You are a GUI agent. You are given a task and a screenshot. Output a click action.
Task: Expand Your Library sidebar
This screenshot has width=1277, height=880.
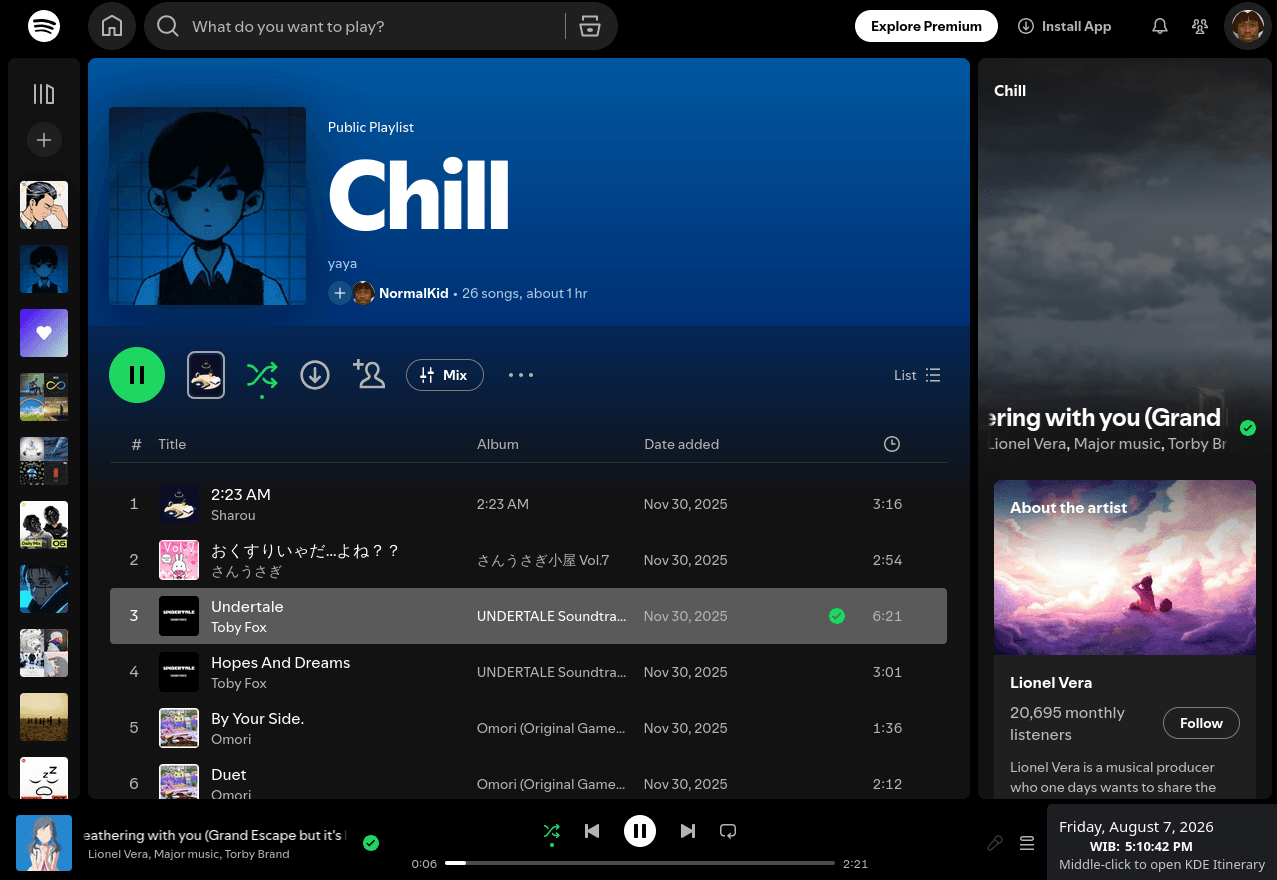[x=44, y=94]
